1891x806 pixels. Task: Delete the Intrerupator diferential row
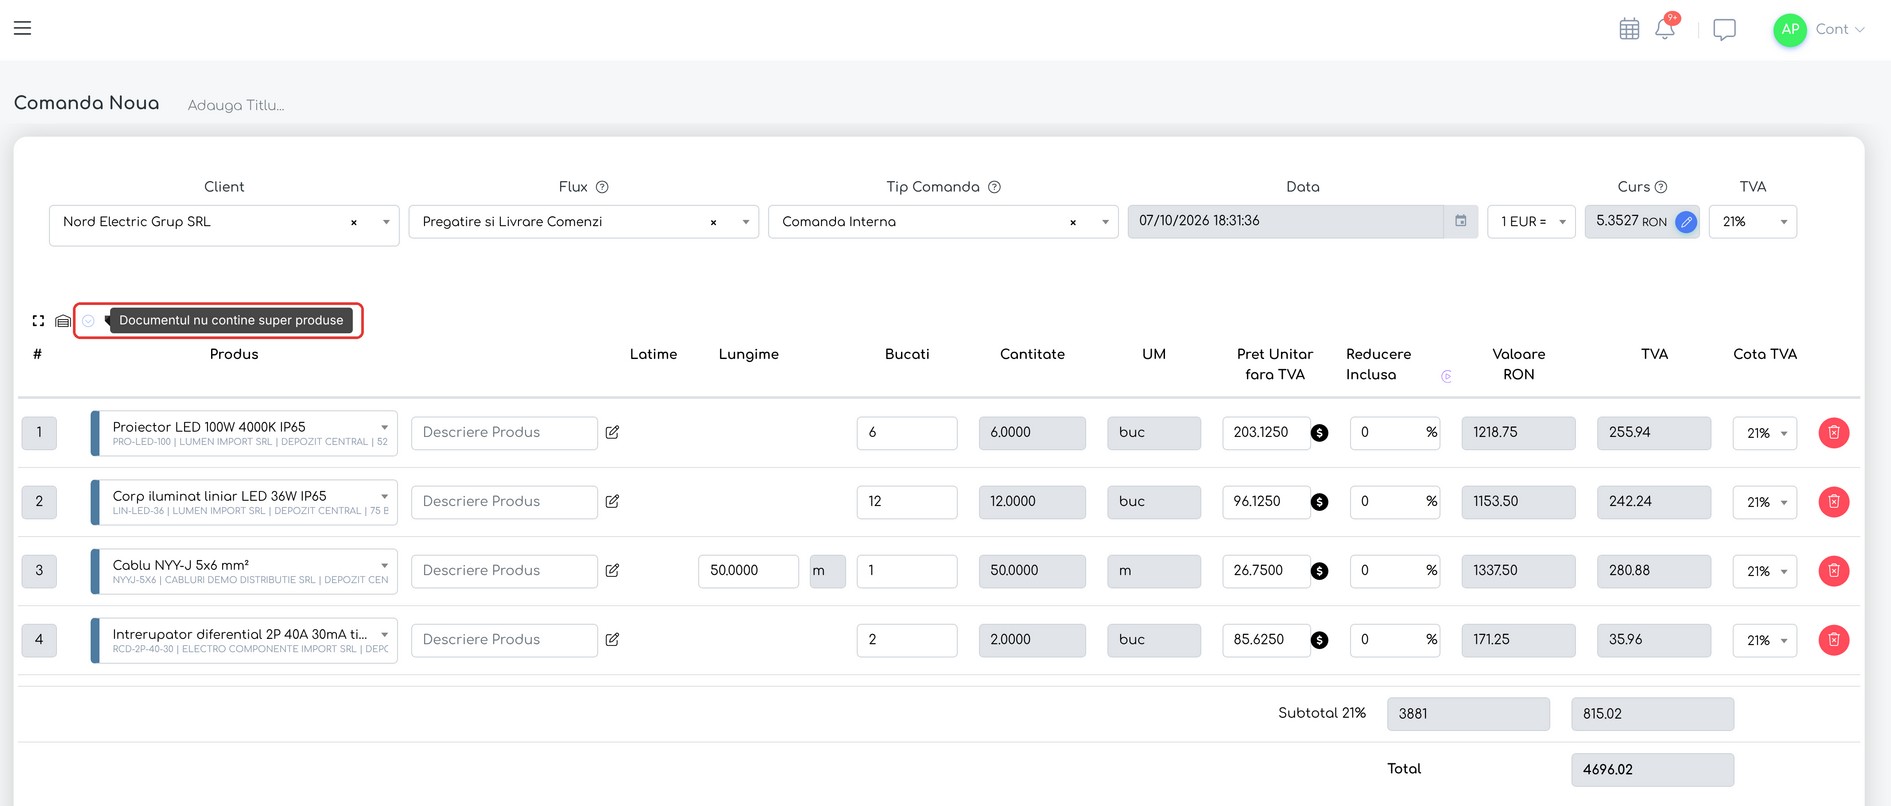(1833, 640)
